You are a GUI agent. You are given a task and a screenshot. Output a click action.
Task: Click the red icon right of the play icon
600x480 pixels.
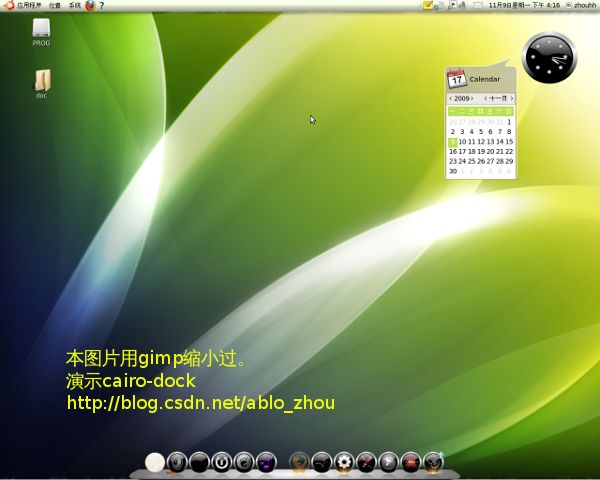(411, 462)
